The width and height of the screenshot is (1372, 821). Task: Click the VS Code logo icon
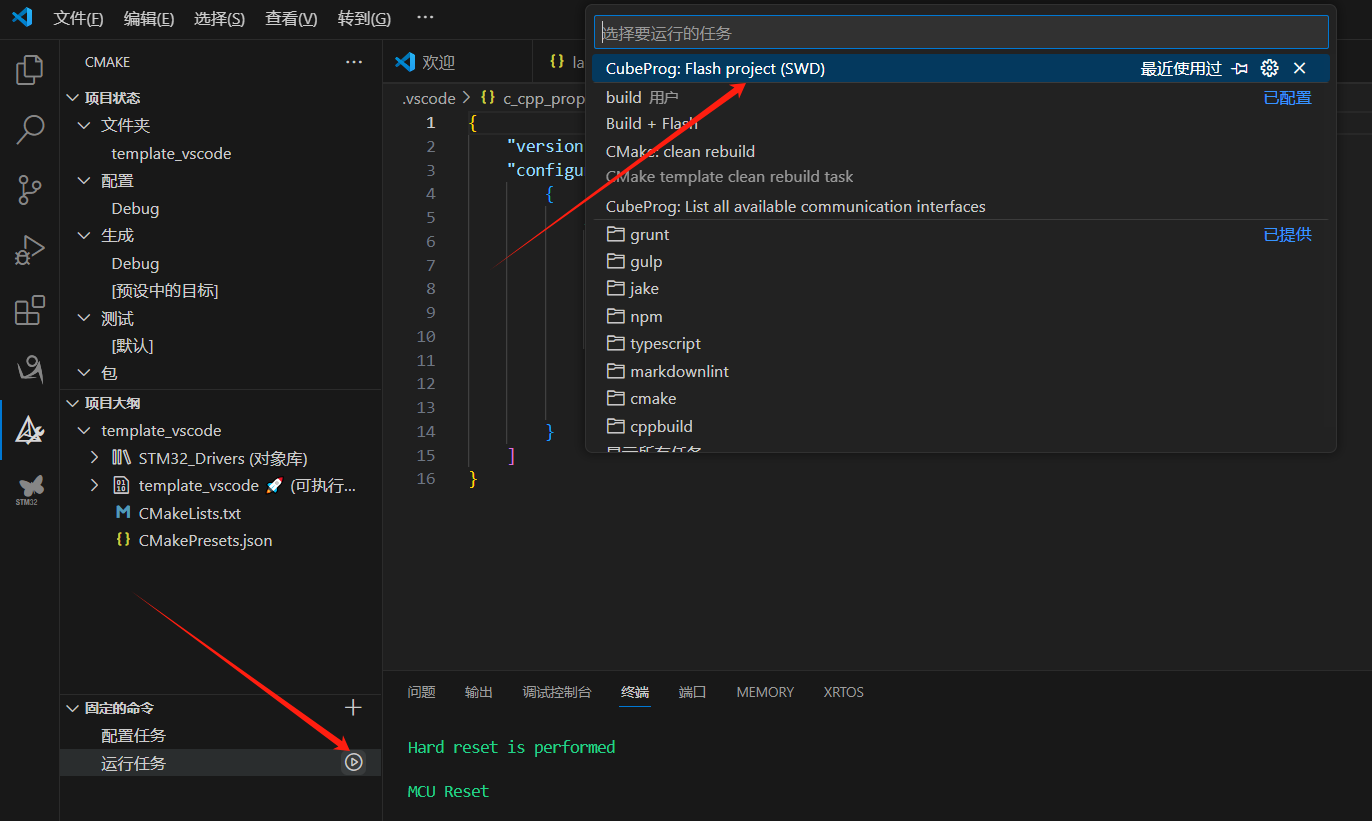tap(22, 17)
